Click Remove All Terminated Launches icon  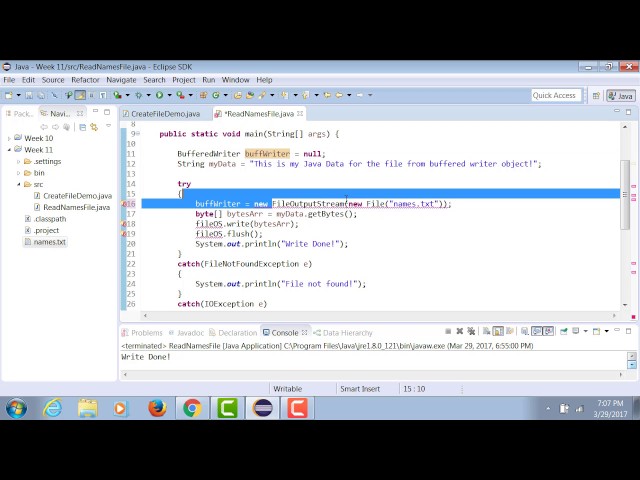[471, 331]
